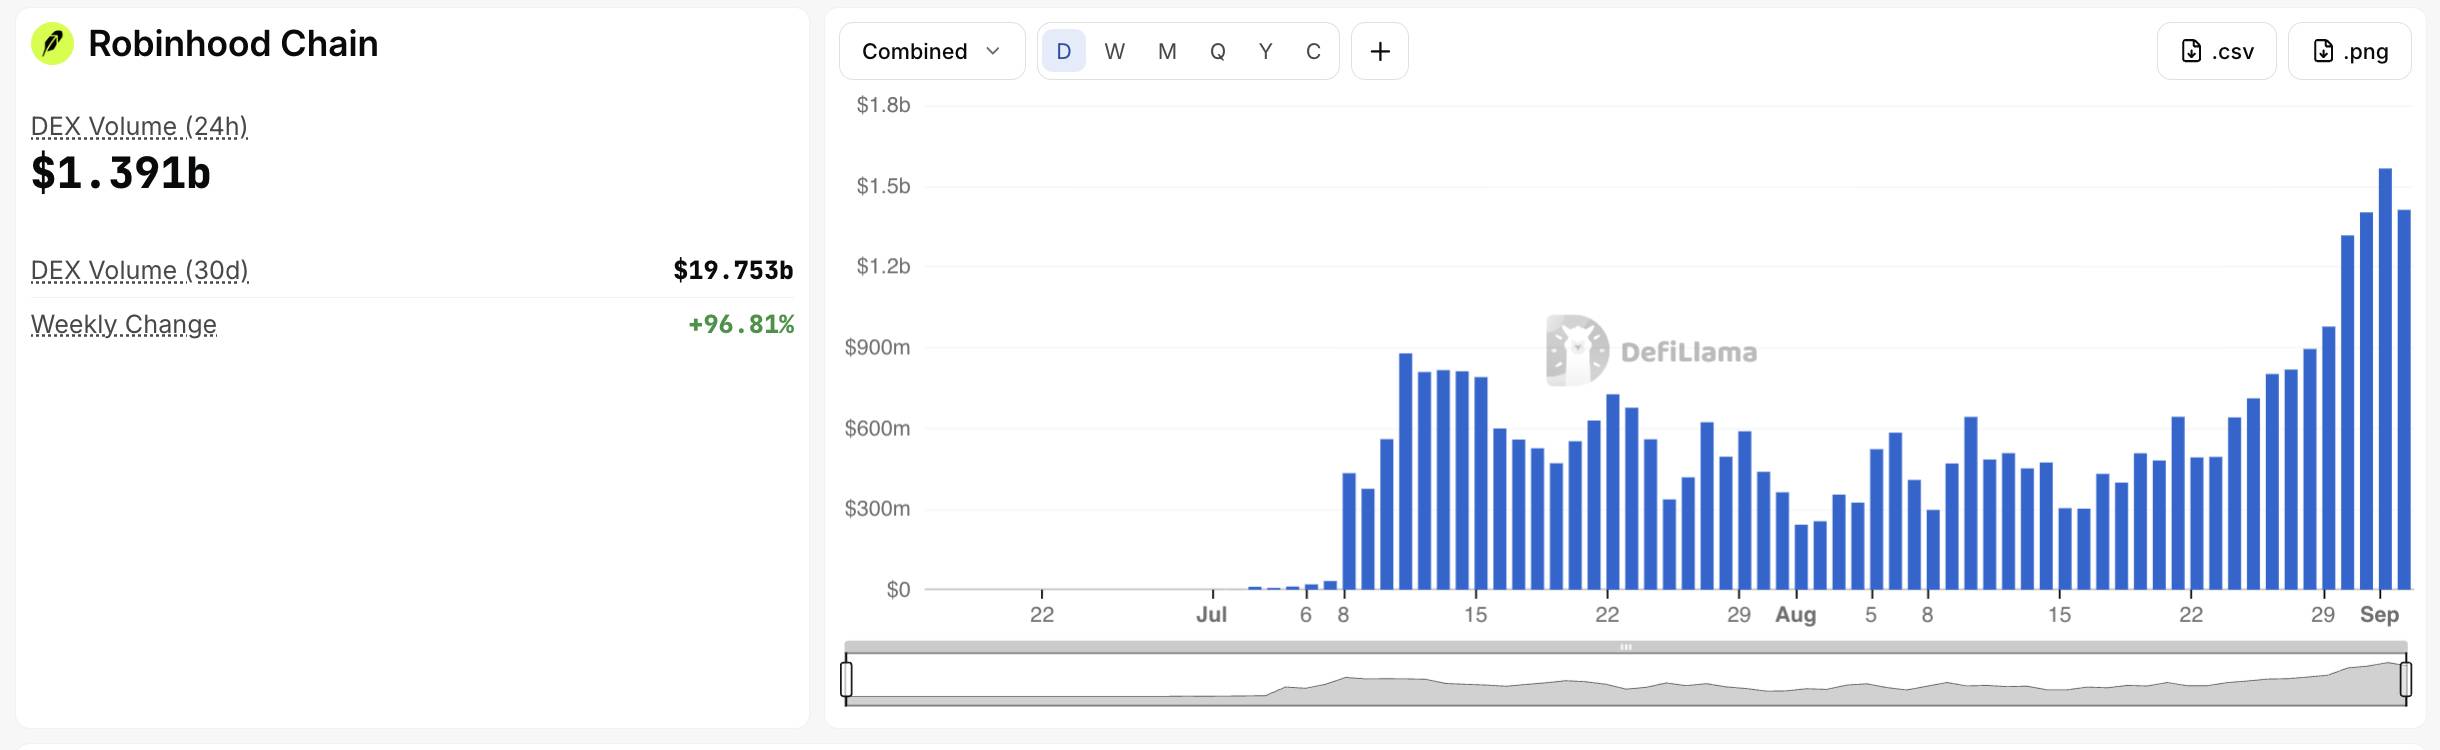The height and width of the screenshot is (750, 2440).
Task: Click the tallest bar near Sep
Action: click(2385, 379)
